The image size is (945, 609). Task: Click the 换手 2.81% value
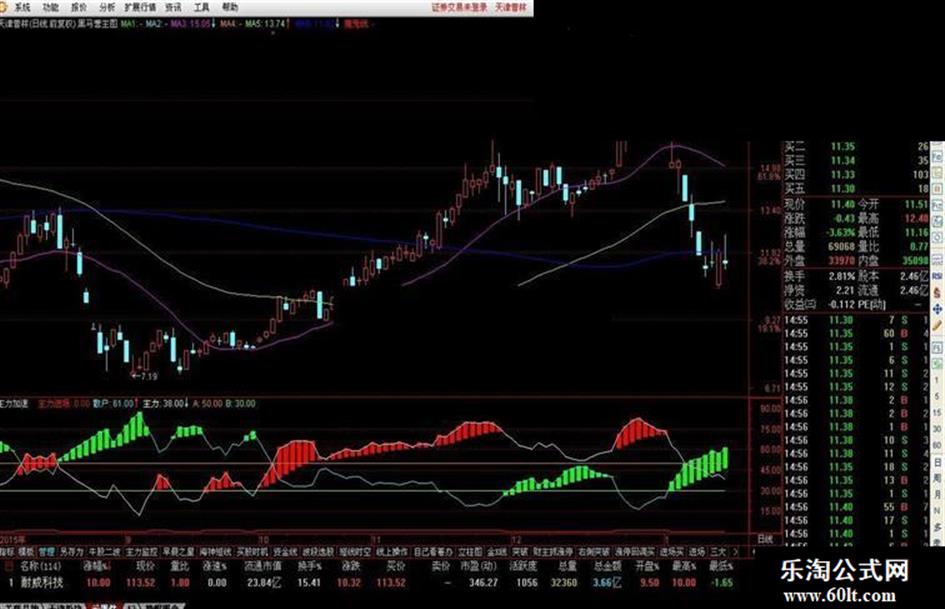click(x=841, y=276)
